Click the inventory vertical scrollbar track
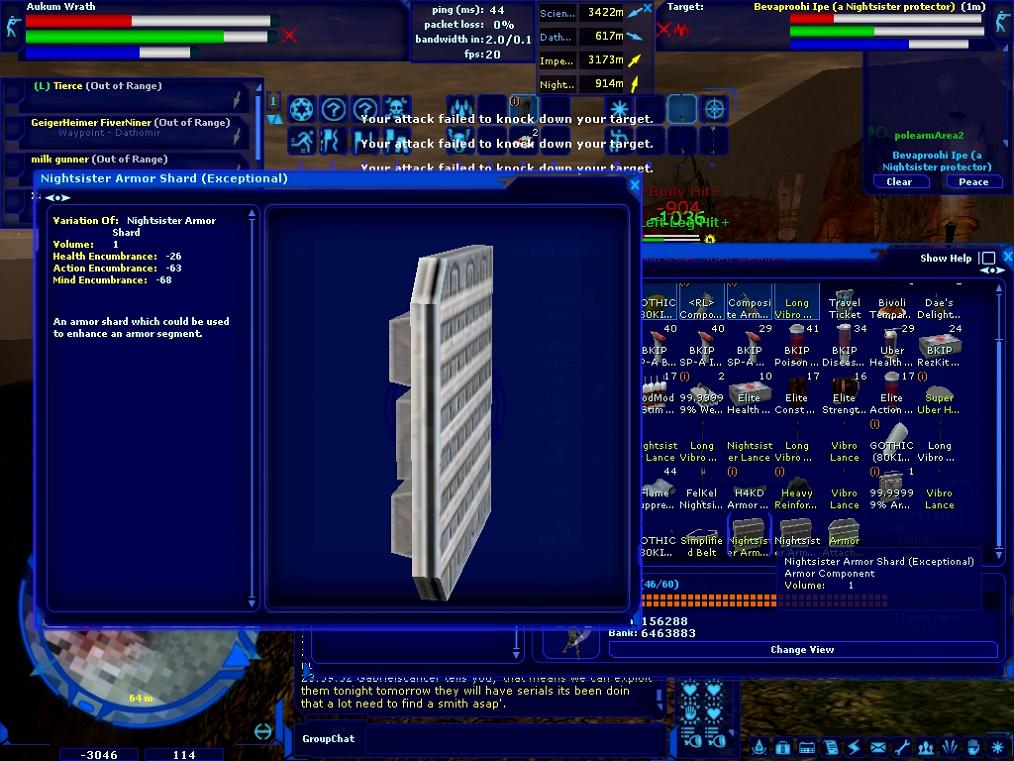The height and width of the screenshot is (761, 1014). tap(999, 420)
